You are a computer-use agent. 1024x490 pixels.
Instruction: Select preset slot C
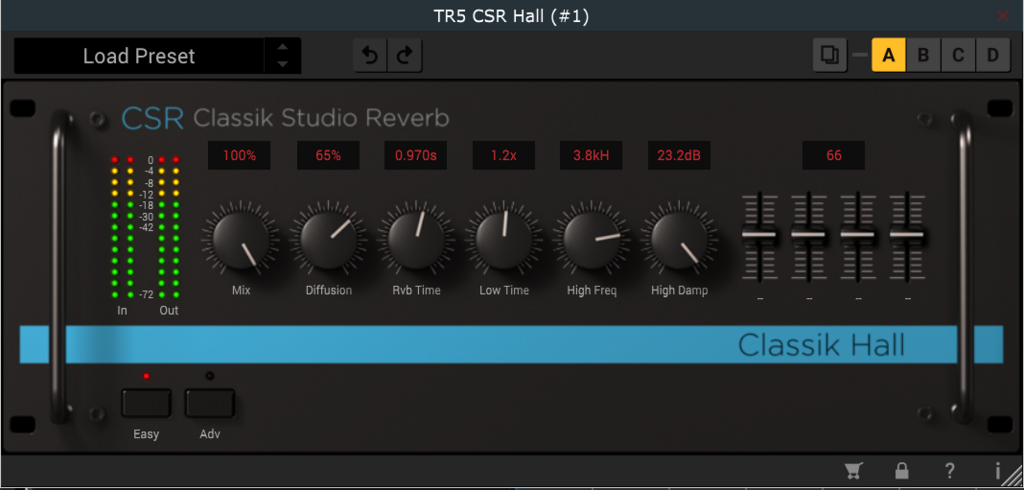[958, 55]
